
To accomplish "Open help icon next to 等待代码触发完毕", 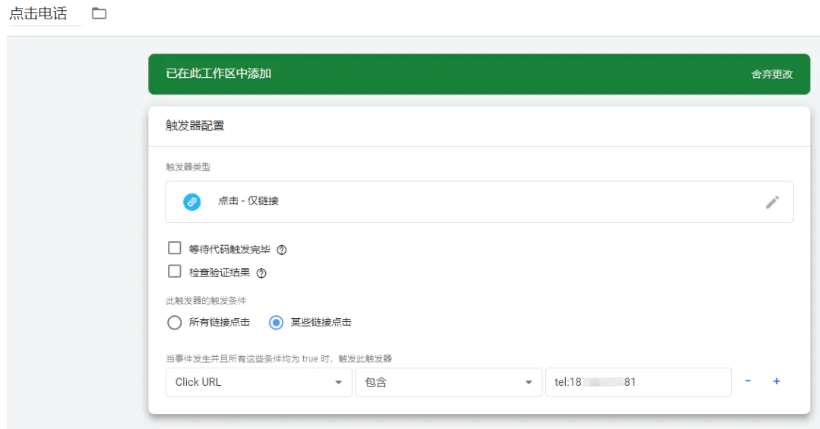I will tap(281, 250).
